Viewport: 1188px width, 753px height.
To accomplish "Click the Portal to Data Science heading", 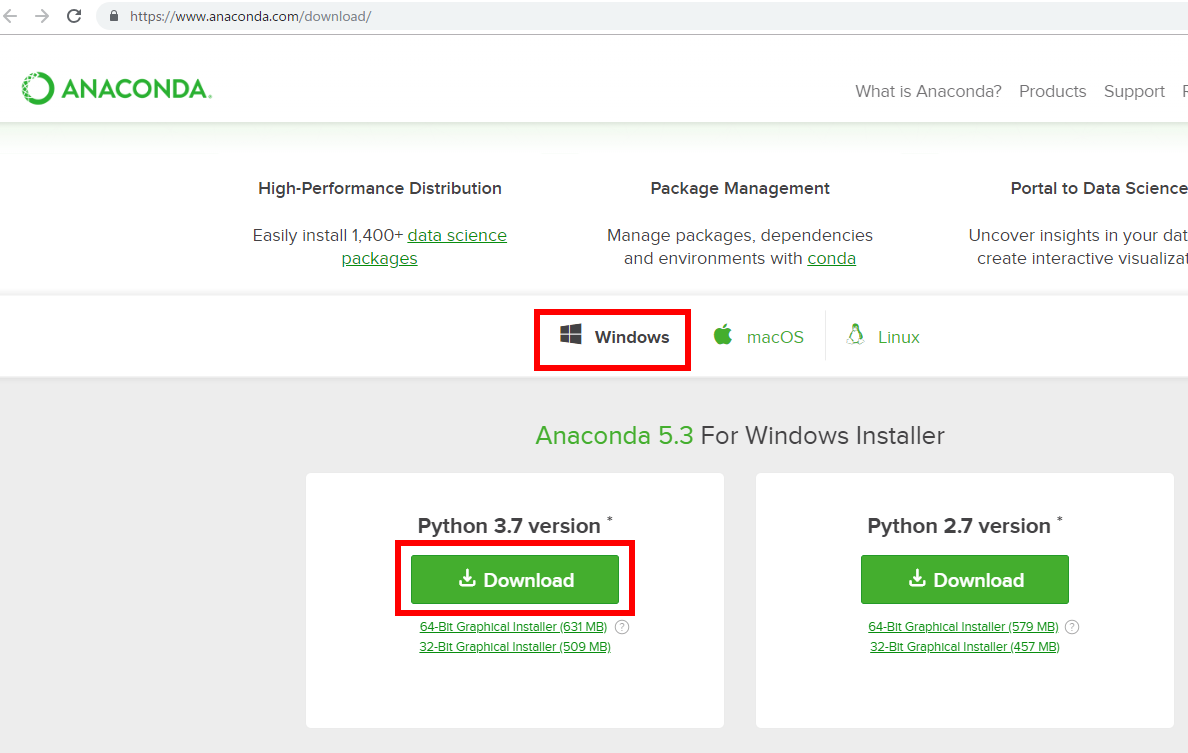I will point(1099,188).
